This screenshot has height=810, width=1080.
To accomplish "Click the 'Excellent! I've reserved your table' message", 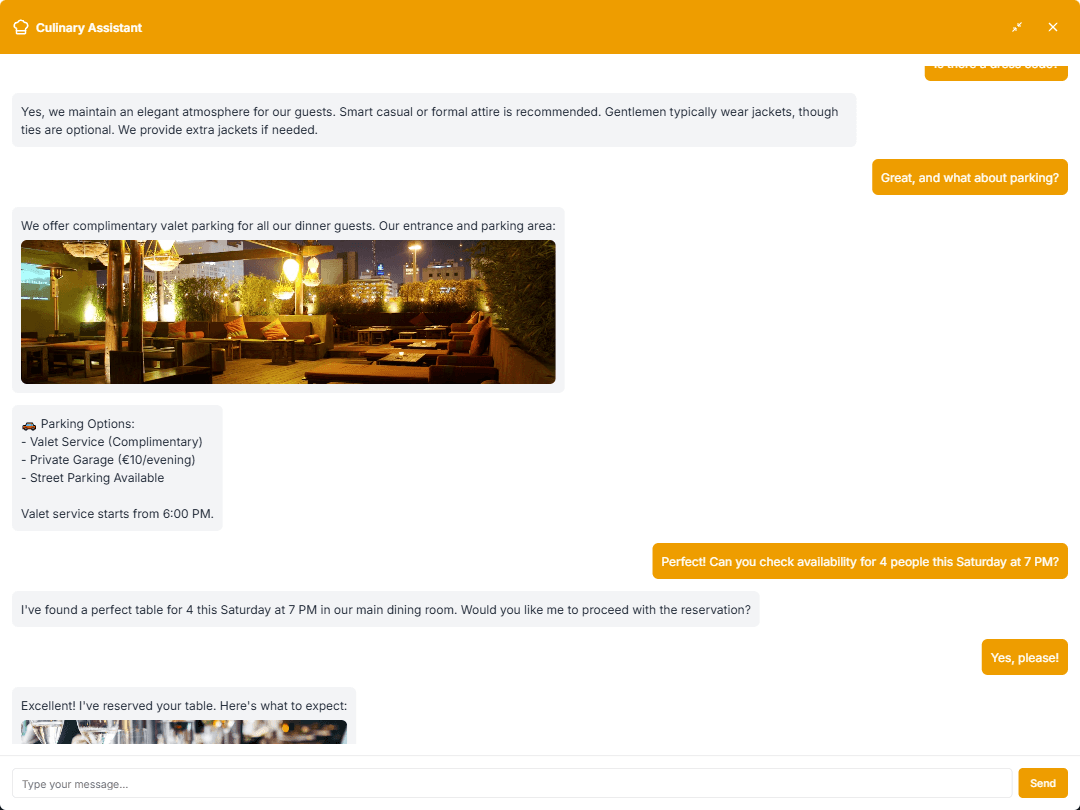I will [183, 705].
